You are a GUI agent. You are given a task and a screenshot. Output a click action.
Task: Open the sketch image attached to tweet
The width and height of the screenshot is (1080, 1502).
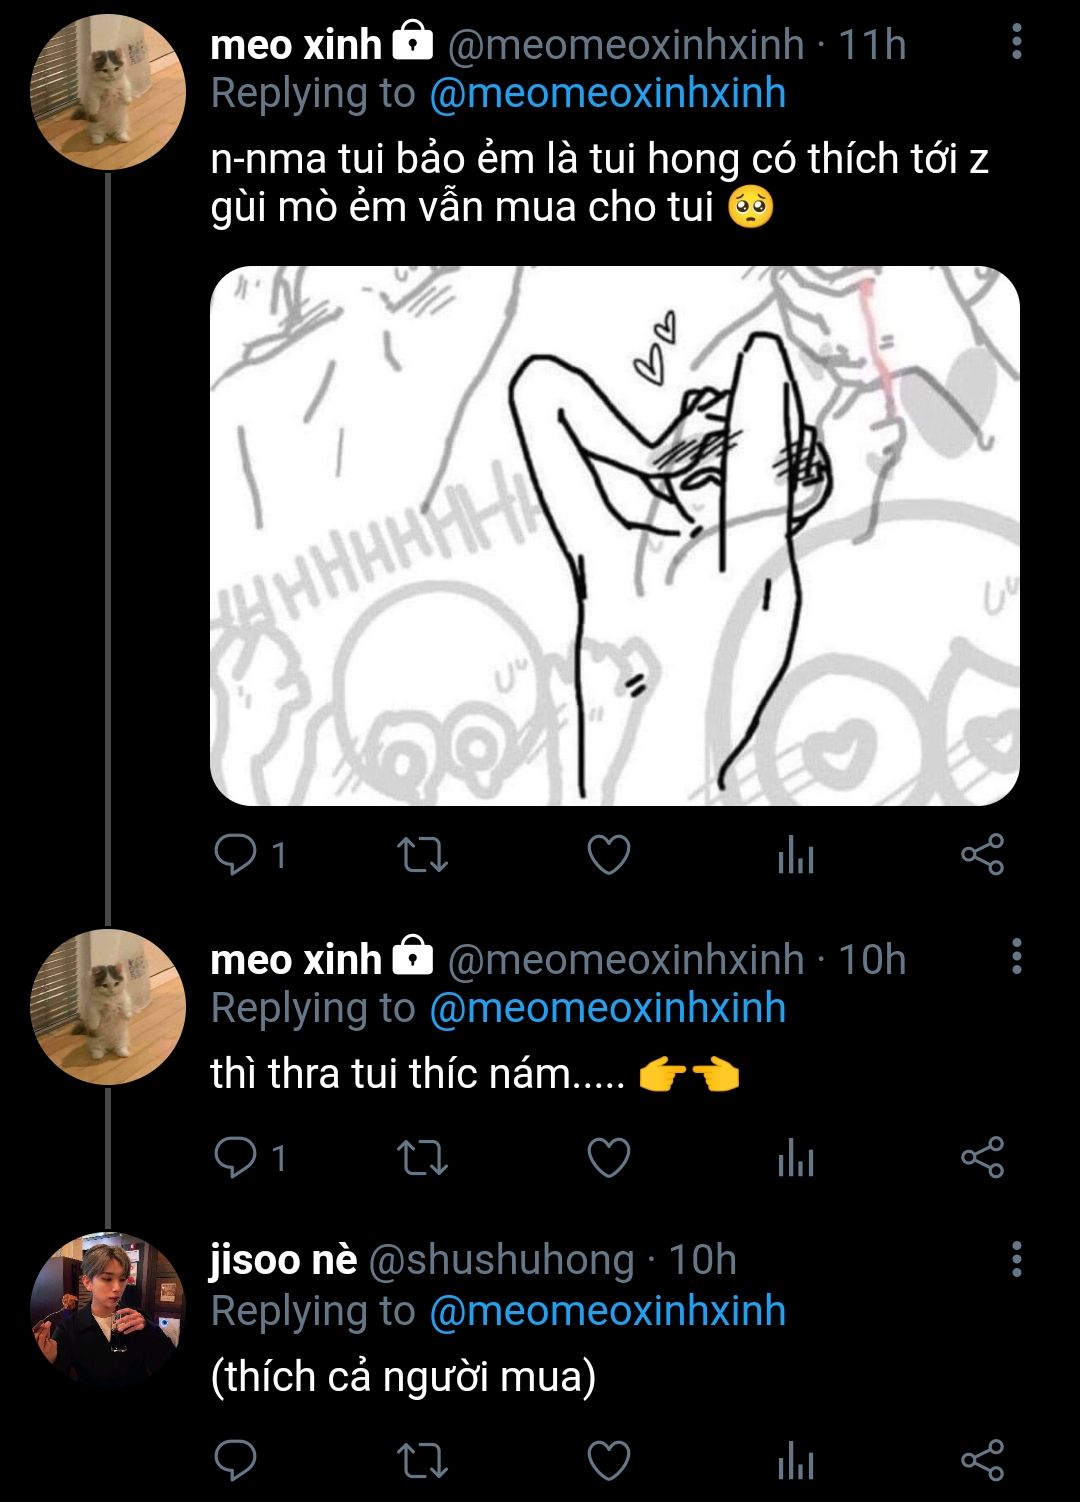pos(614,535)
